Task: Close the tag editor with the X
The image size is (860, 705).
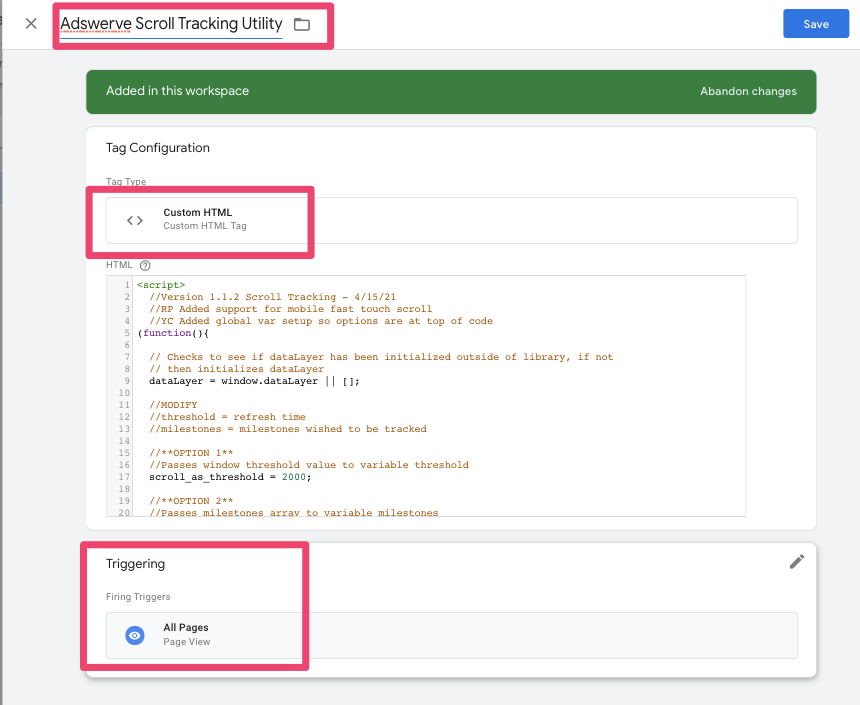Action: (x=31, y=24)
